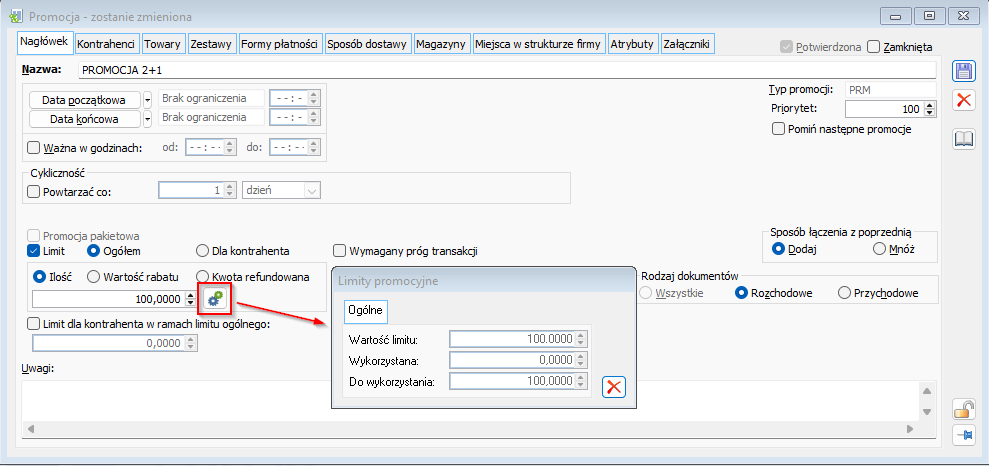Click the Nazwa field containing PROMOCJA 2+1
Viewport: 989px width, 466px height.
(x=507, y=71)
